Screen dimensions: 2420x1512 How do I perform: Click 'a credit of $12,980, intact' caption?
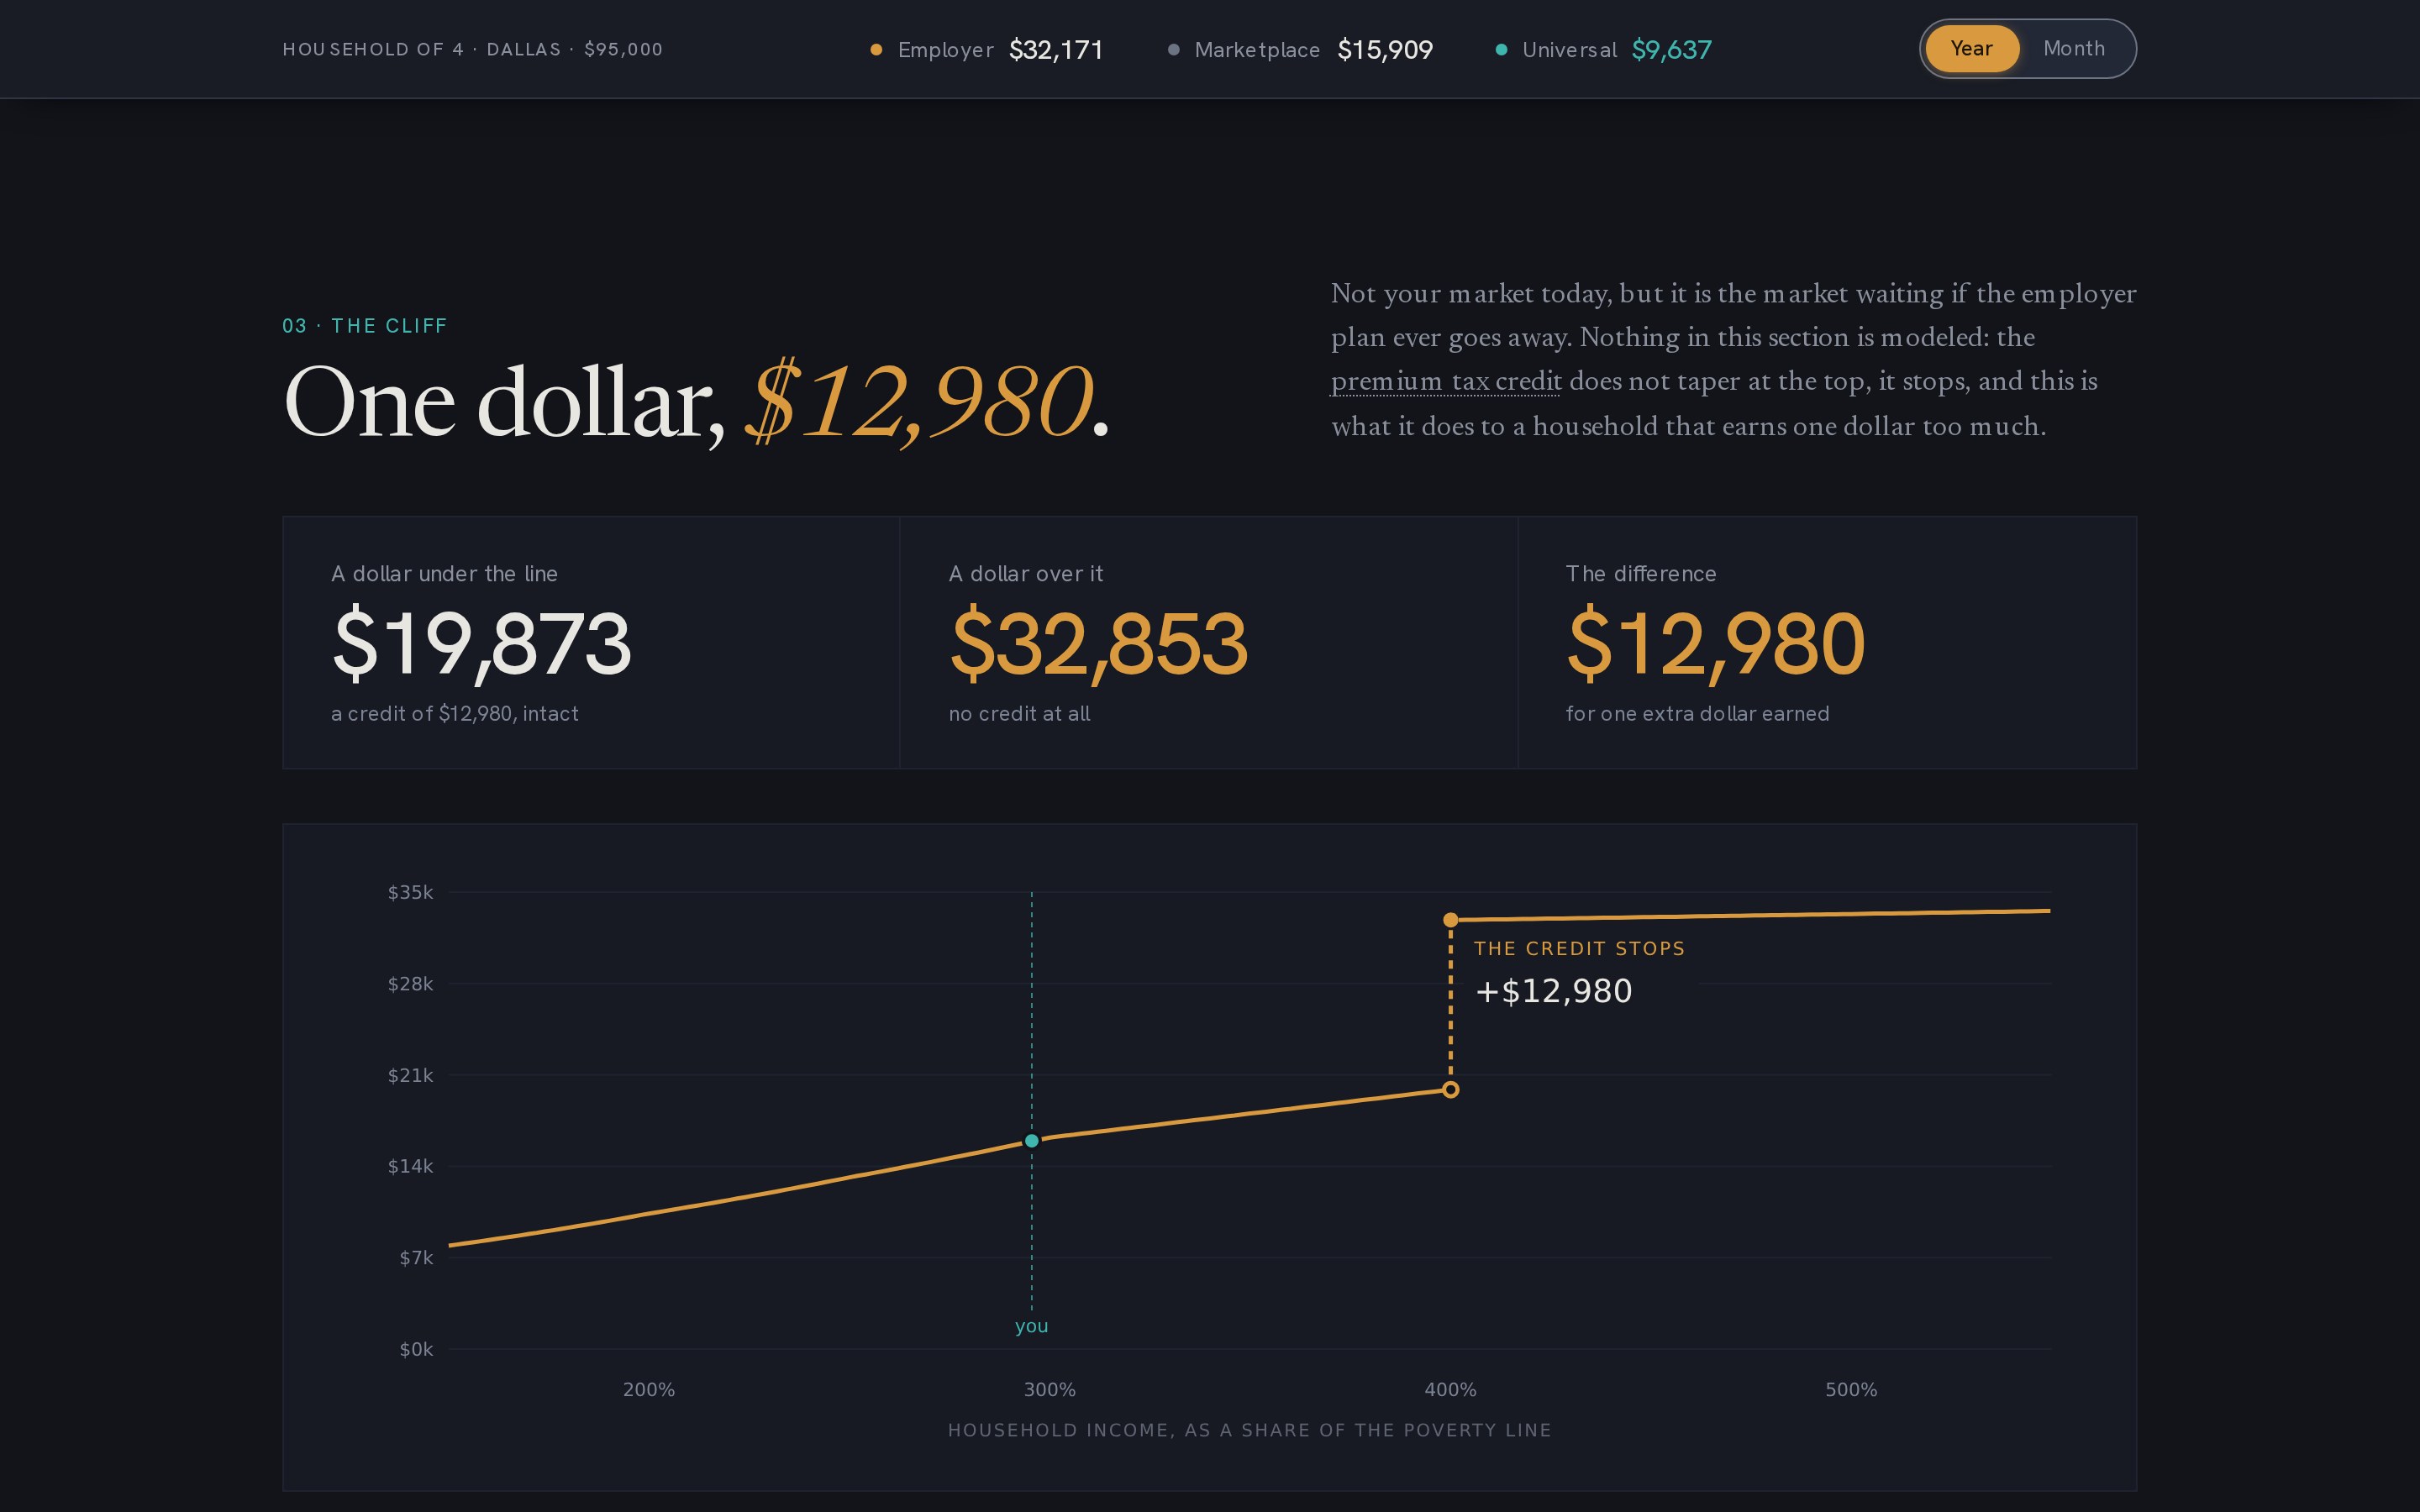455,714
